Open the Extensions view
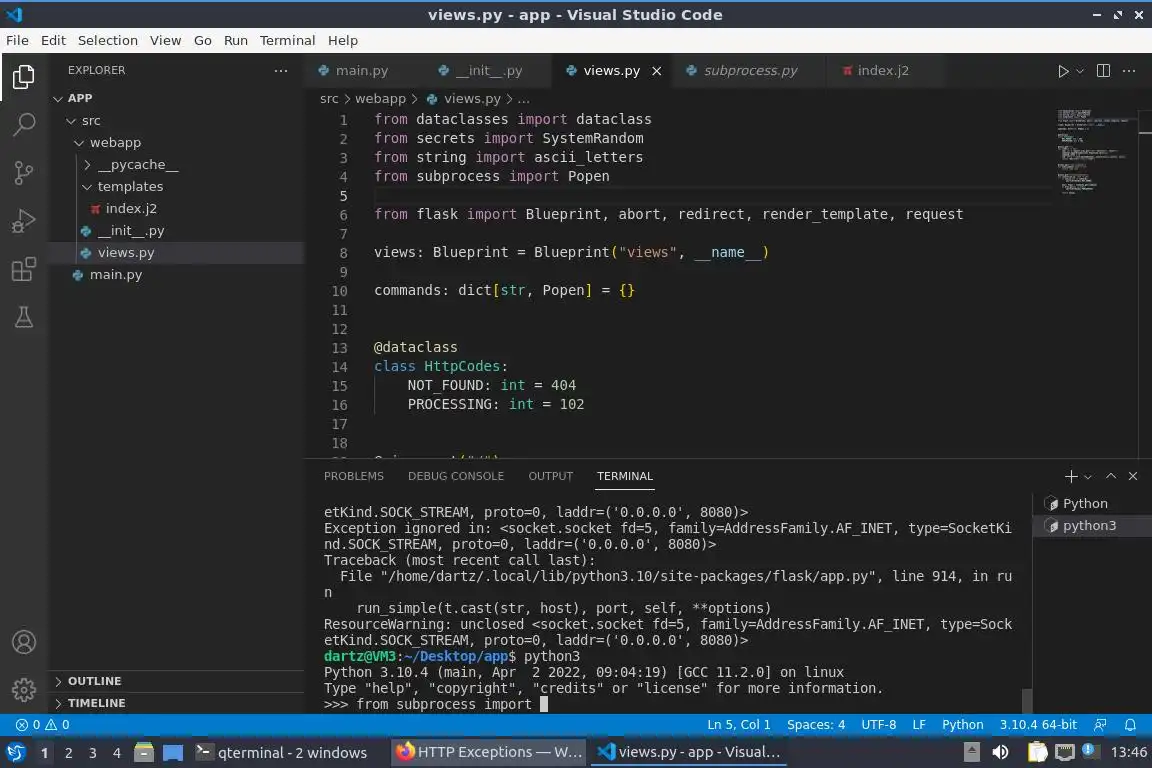 point(24,269)
